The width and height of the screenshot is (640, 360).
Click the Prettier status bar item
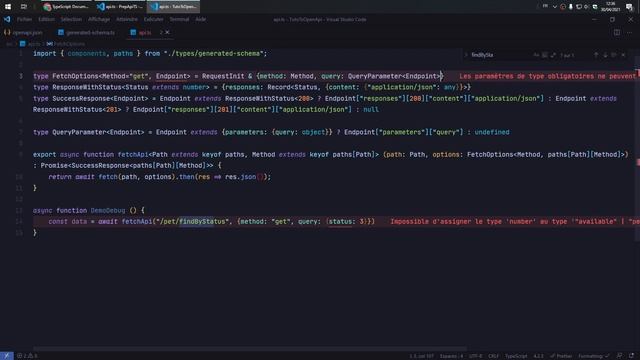click(x=561, y=356)
